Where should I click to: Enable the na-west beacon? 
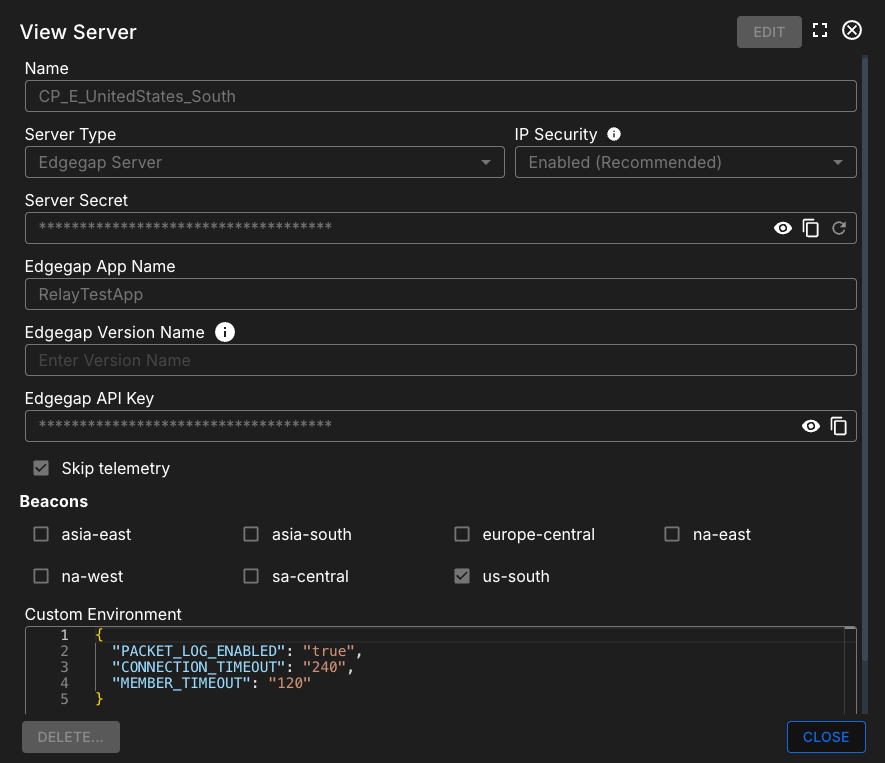click(x=41, y=576)
